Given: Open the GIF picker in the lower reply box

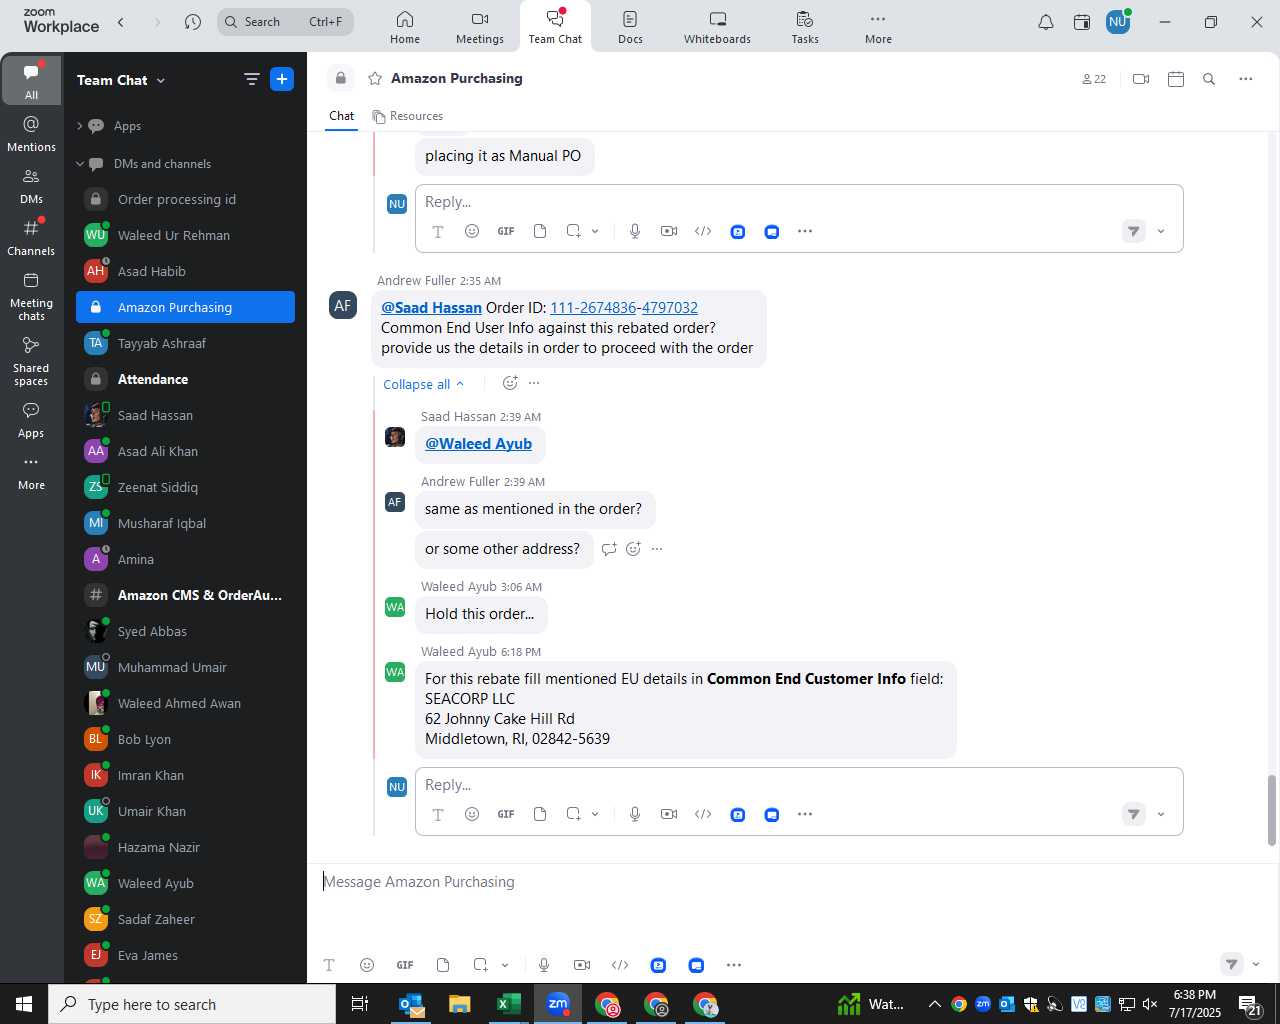Looking at the screenshot, I should [506, 814].
